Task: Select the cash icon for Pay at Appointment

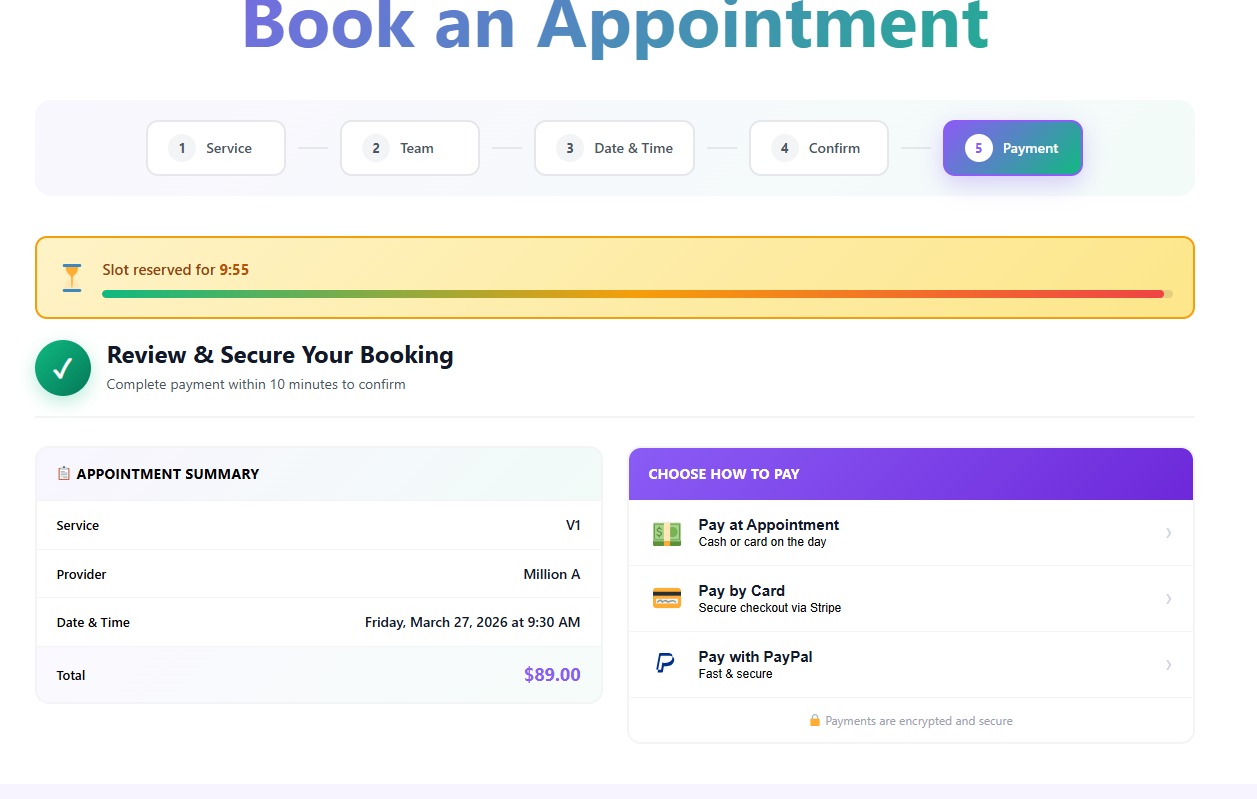Action: [666, 532]
